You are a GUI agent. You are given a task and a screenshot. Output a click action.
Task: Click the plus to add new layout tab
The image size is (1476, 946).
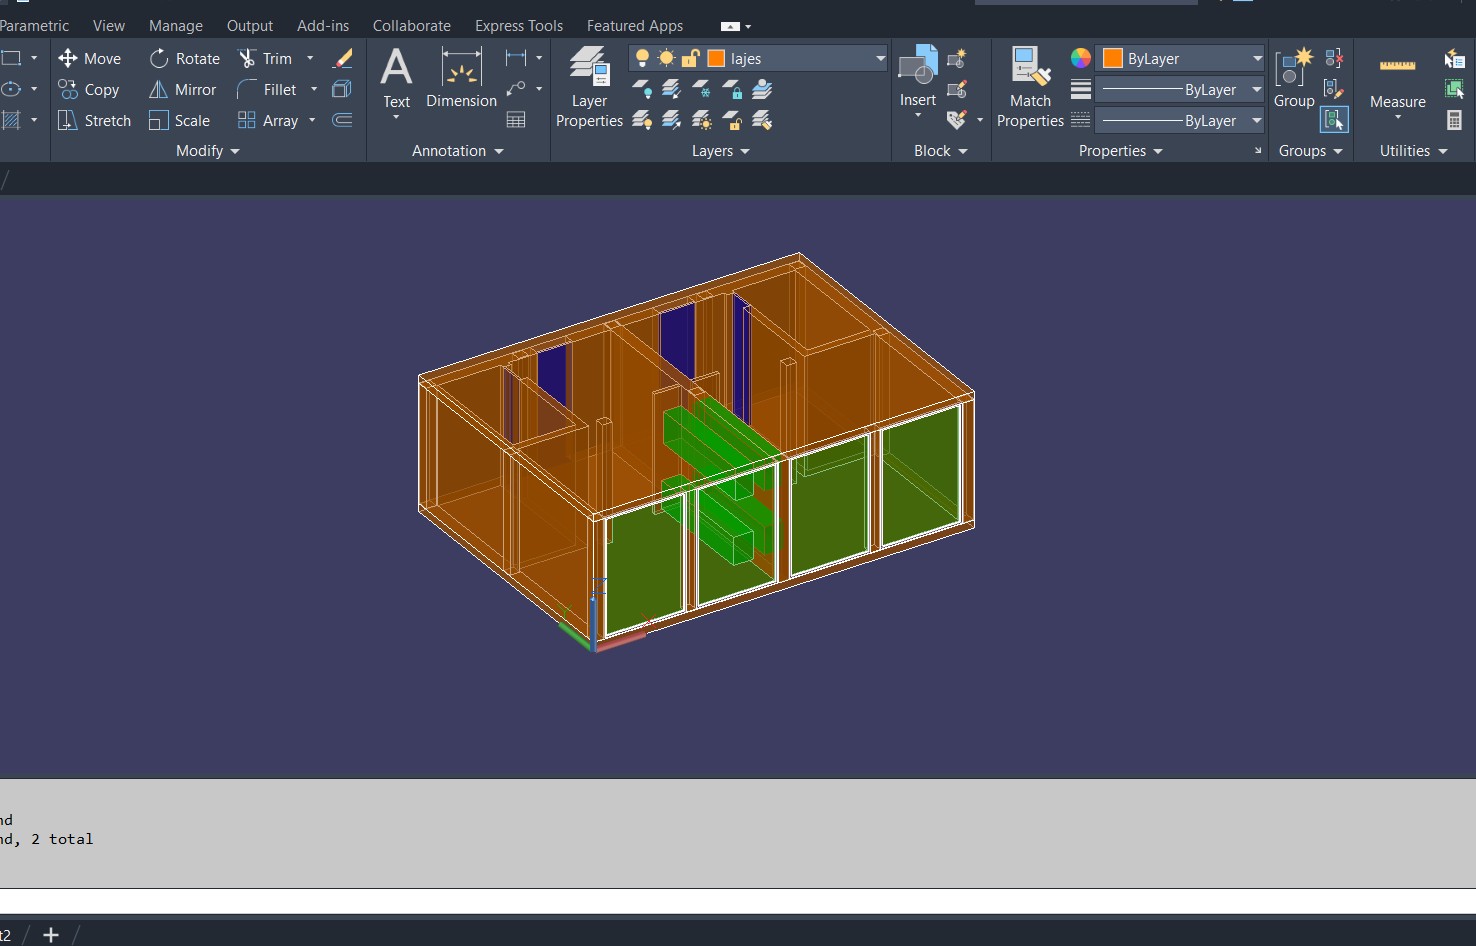(x=51, y=935)
